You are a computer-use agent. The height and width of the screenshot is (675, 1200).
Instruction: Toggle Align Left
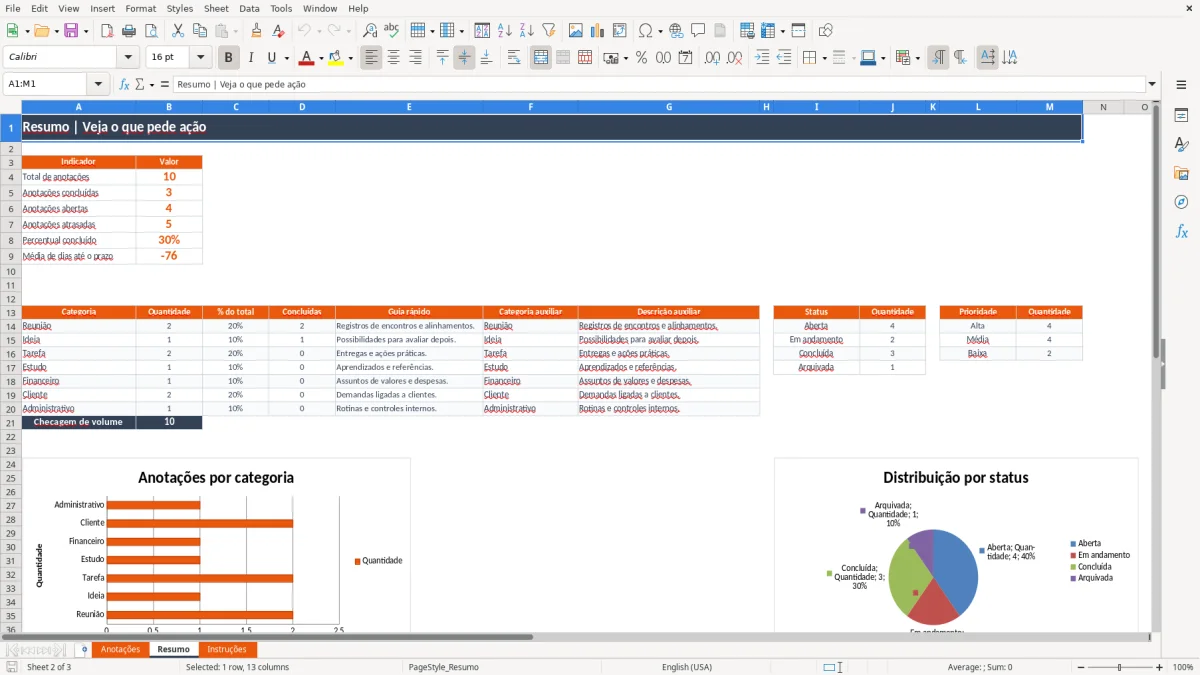coord(371,58)
